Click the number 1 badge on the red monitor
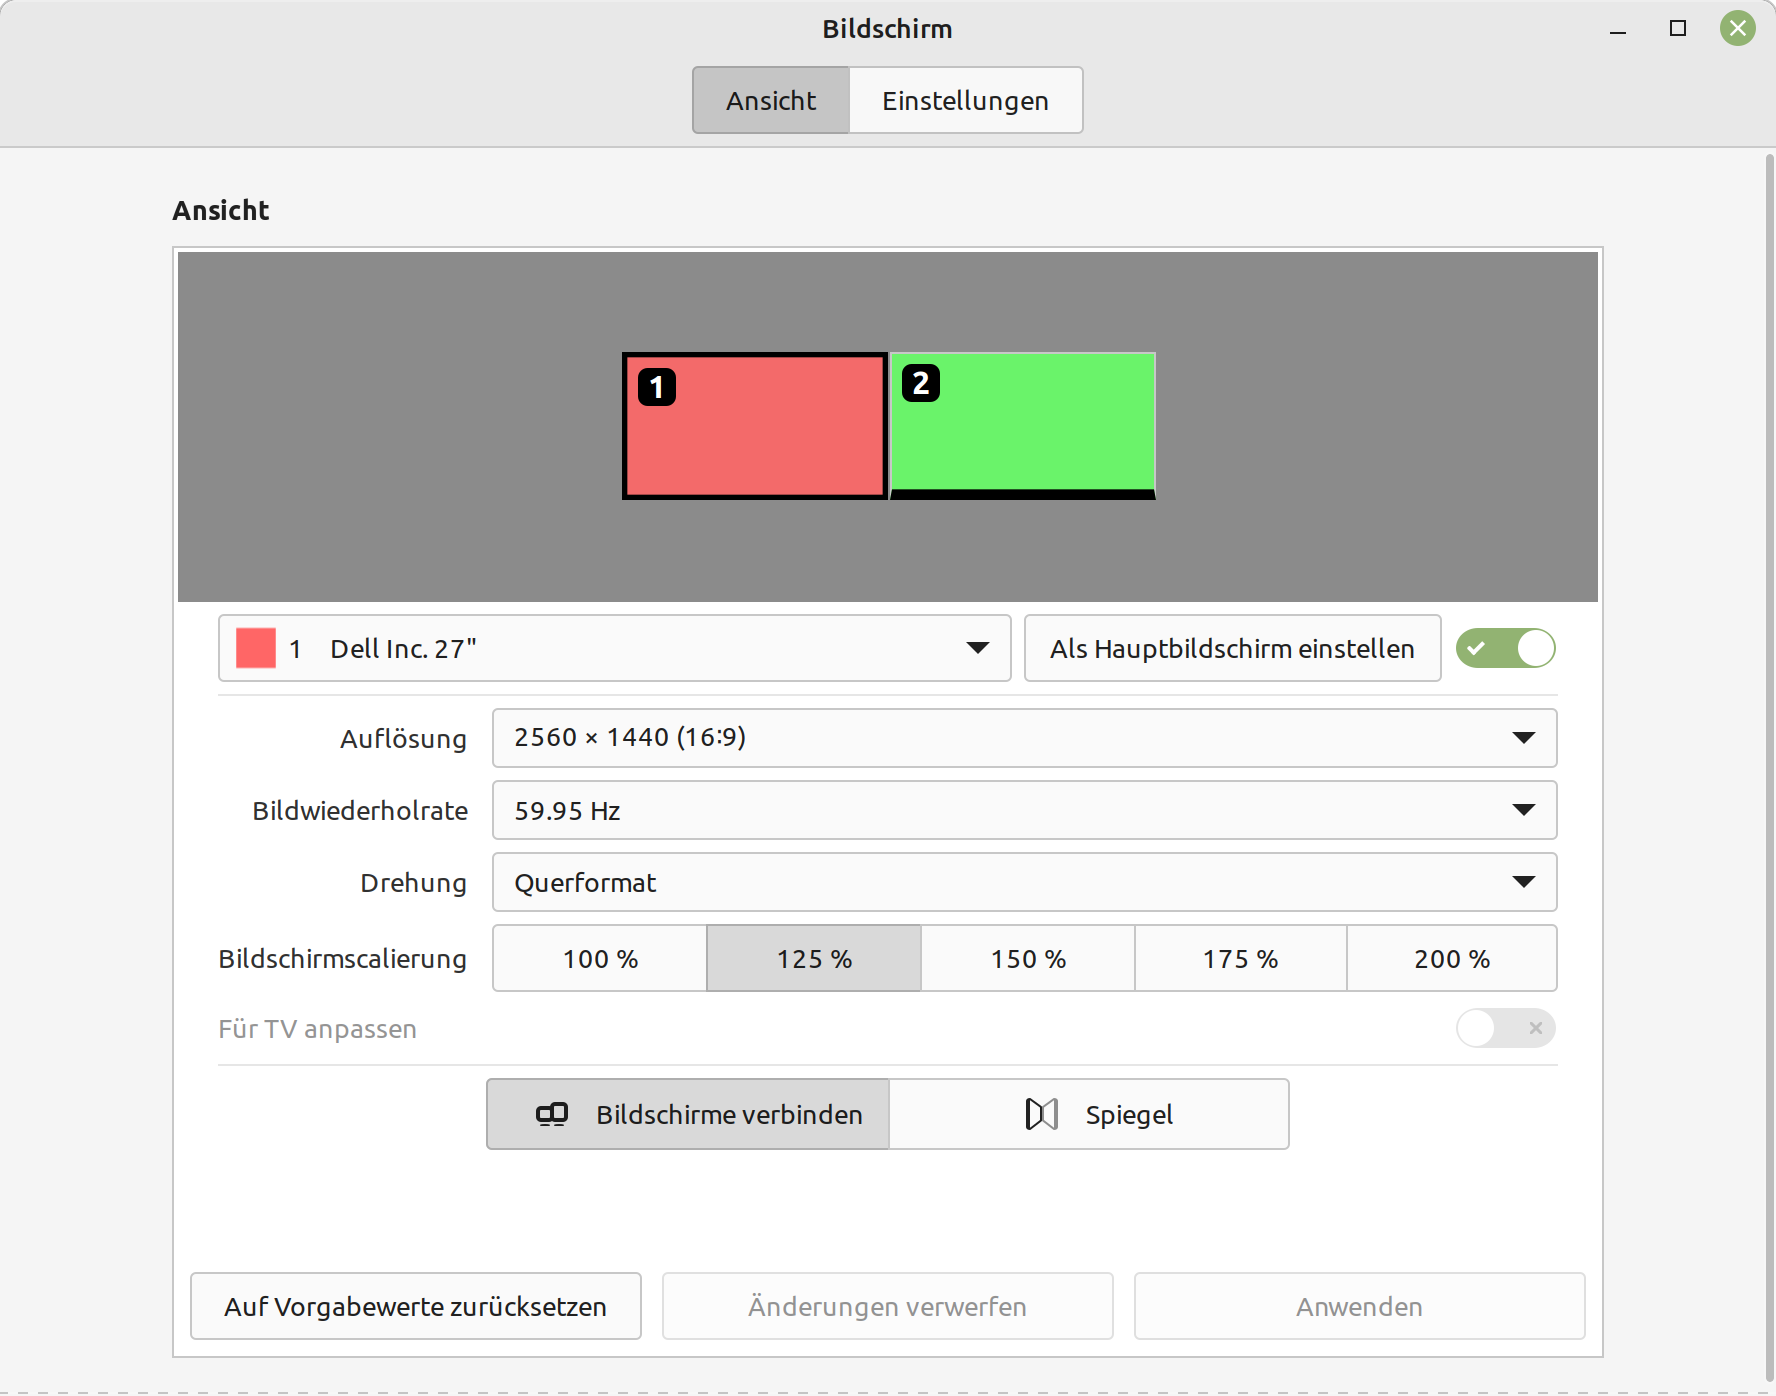Image resolution: width=1776 pixels, height=1396 pixels. coord(657,387)
